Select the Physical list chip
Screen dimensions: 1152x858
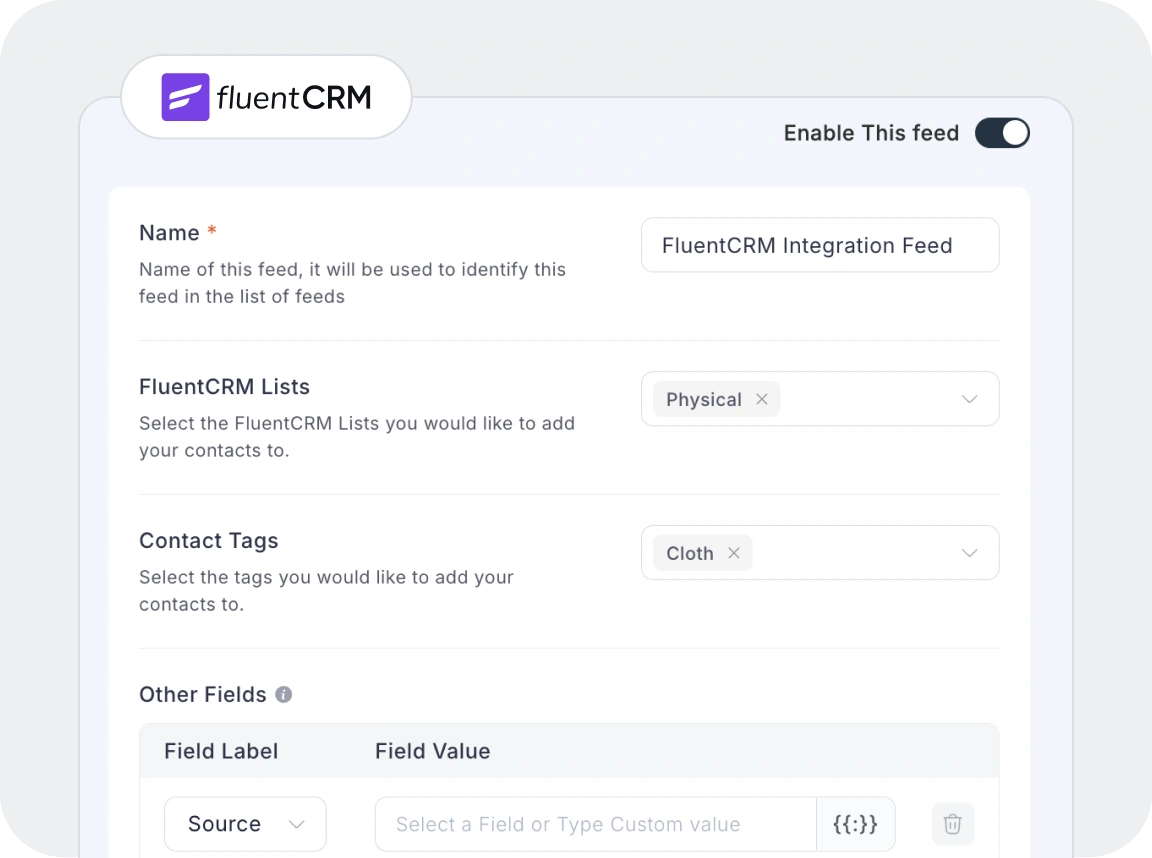click(703, 399)
